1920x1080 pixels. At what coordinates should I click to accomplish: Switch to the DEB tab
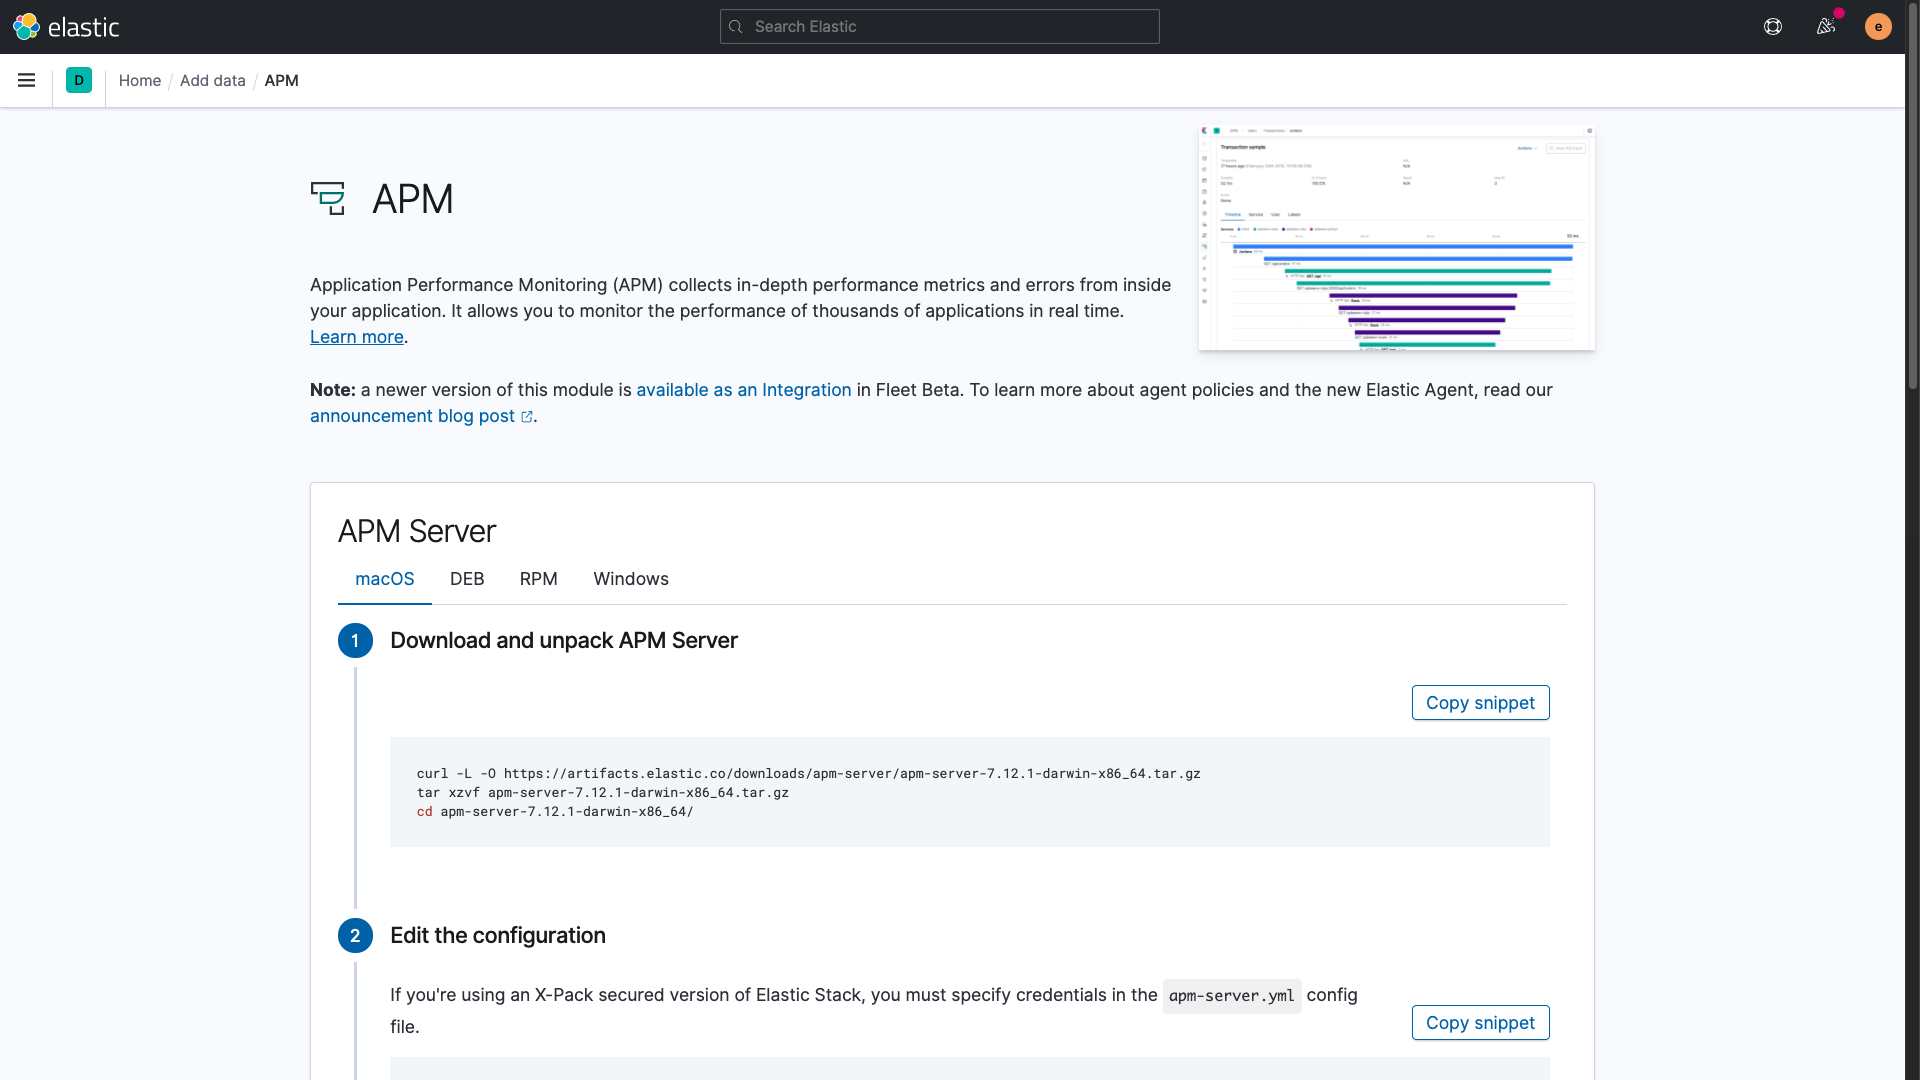coord(467,579)
